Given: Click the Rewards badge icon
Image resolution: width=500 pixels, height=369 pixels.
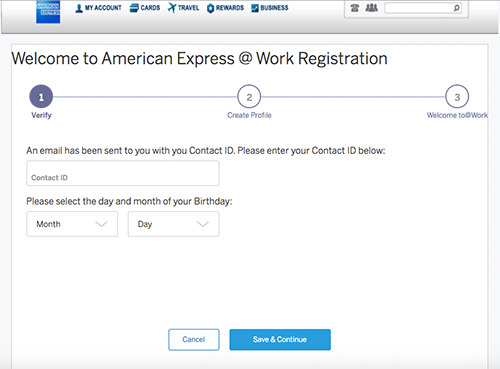Looking at the screenshot, I should coord(210,8).
